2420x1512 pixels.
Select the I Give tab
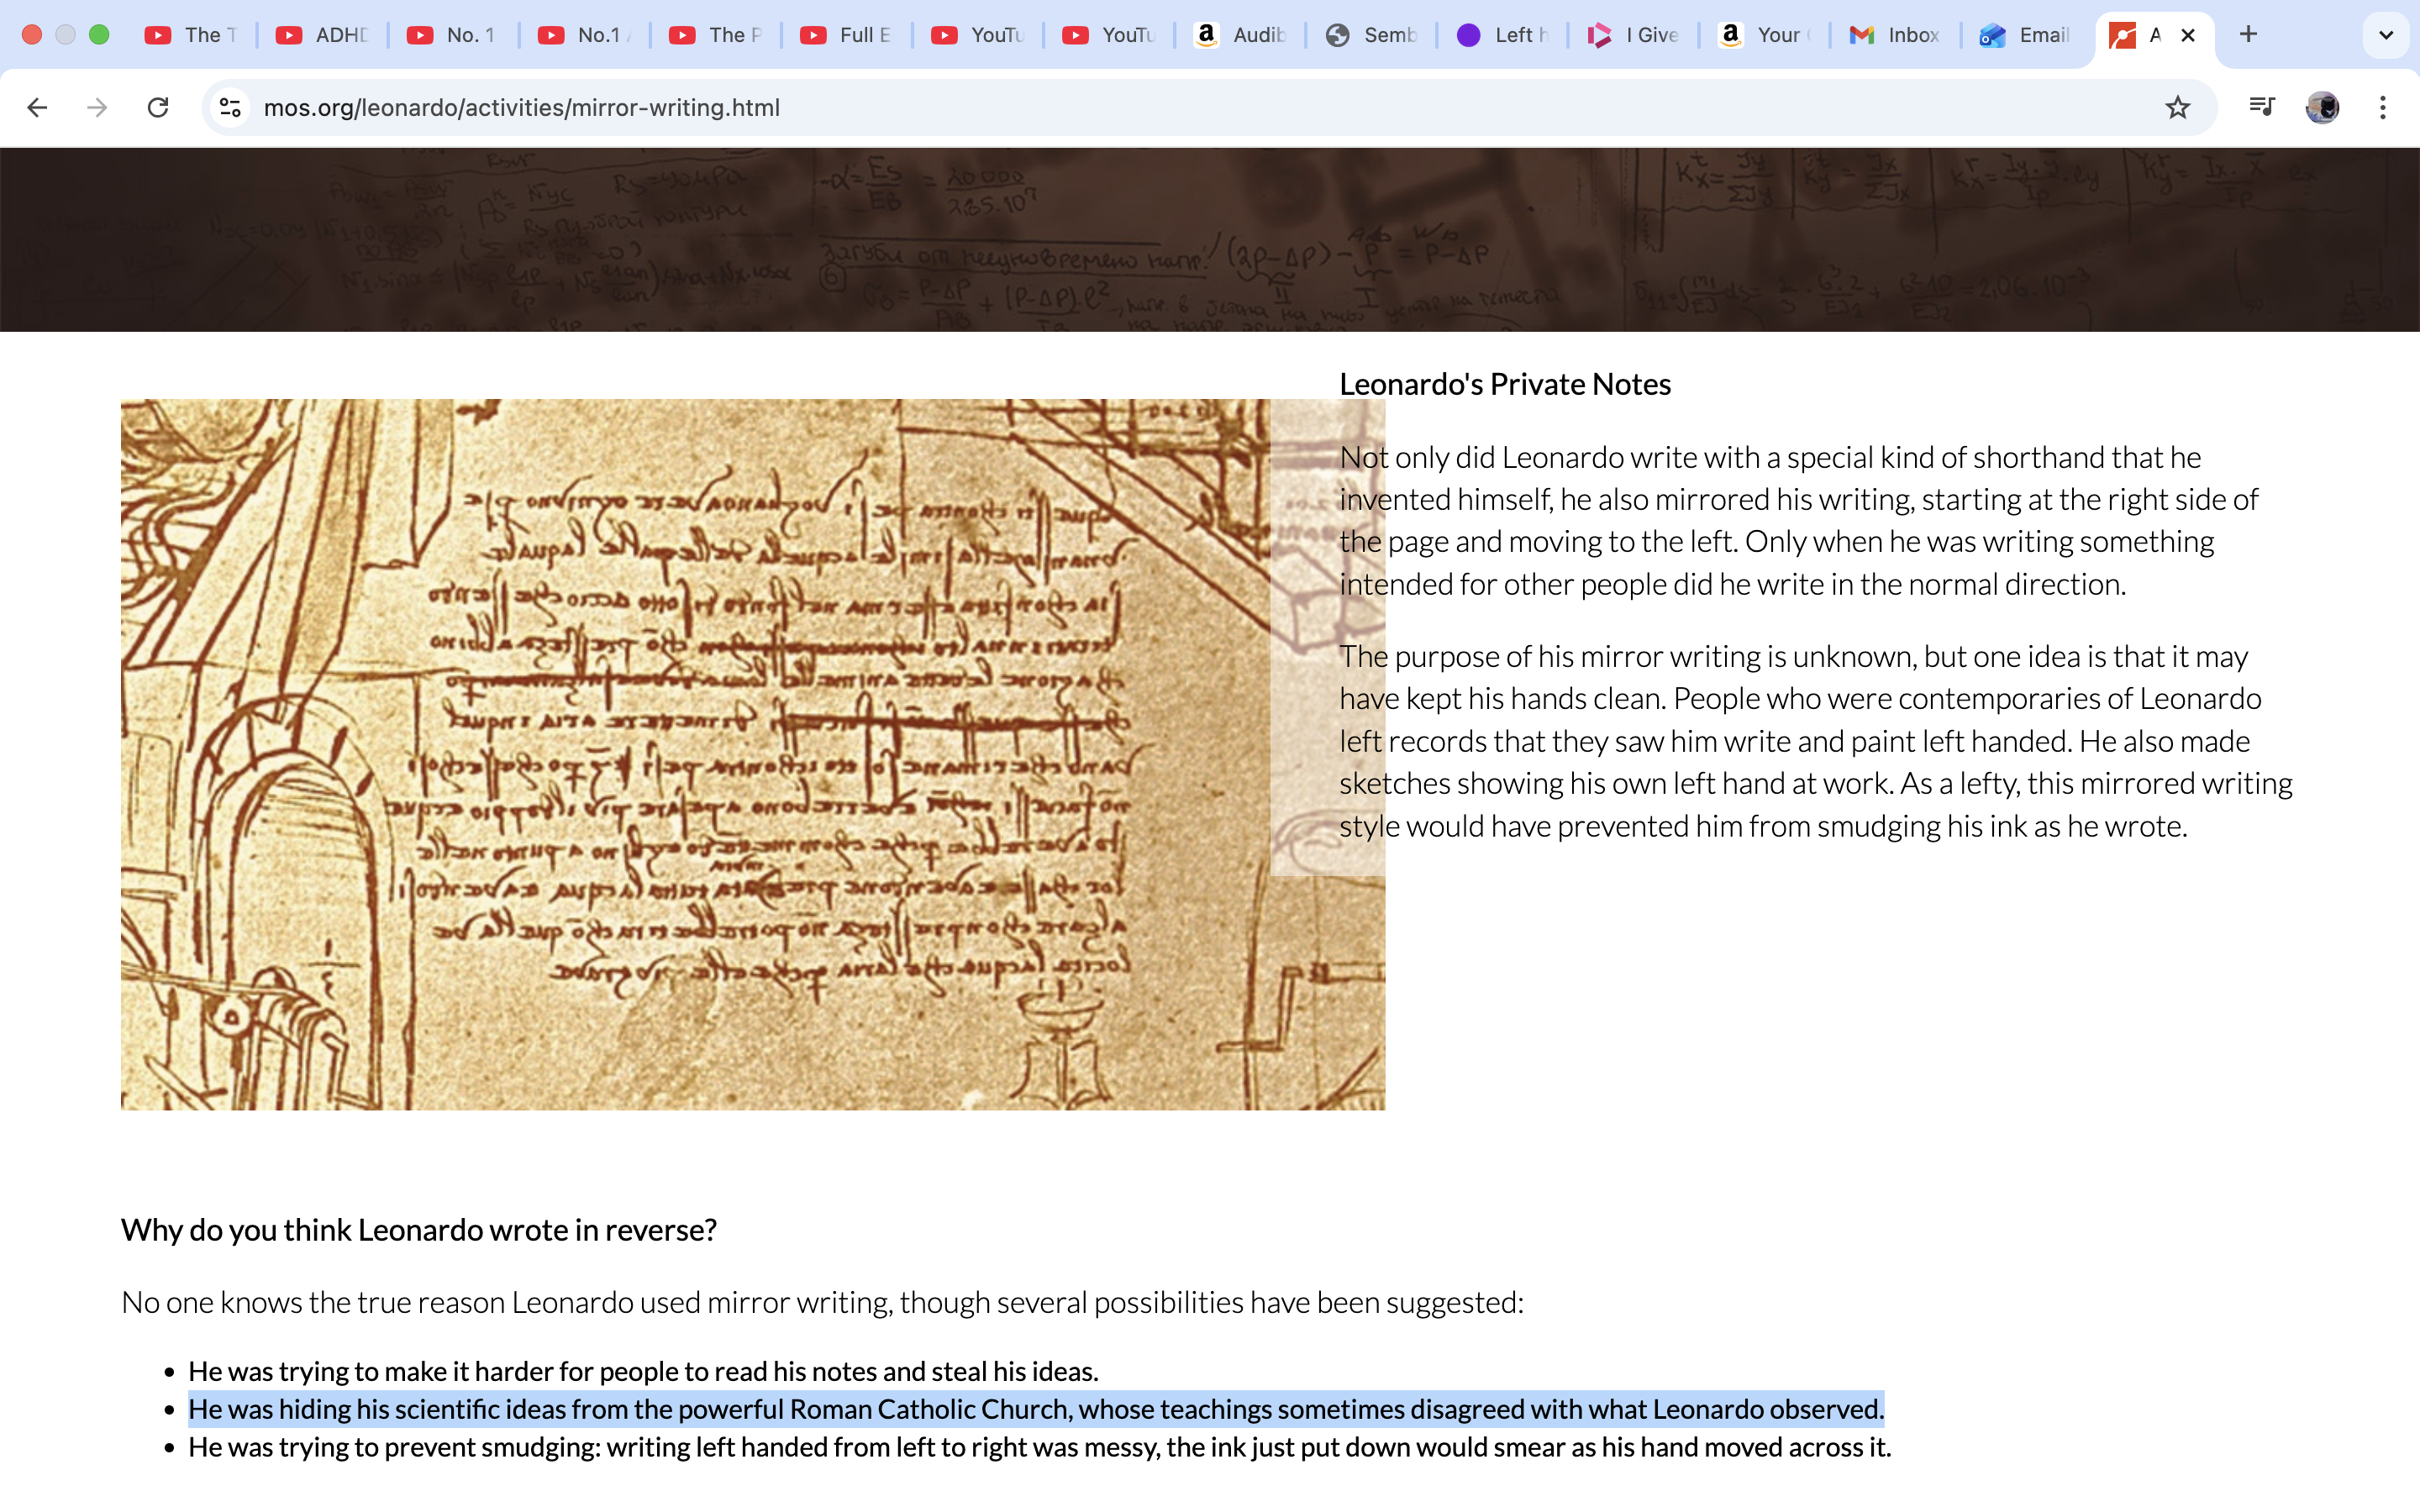point(1633,35)
